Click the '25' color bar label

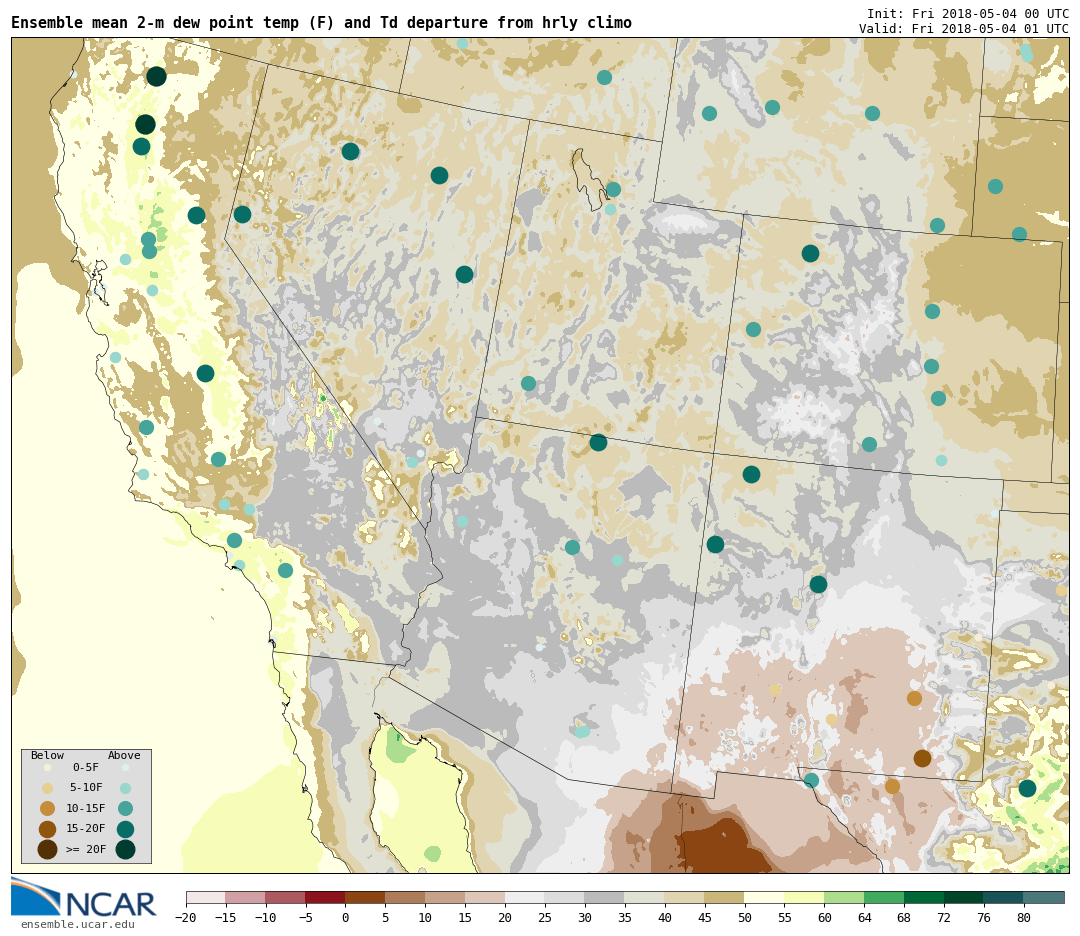tap(544, 917)
